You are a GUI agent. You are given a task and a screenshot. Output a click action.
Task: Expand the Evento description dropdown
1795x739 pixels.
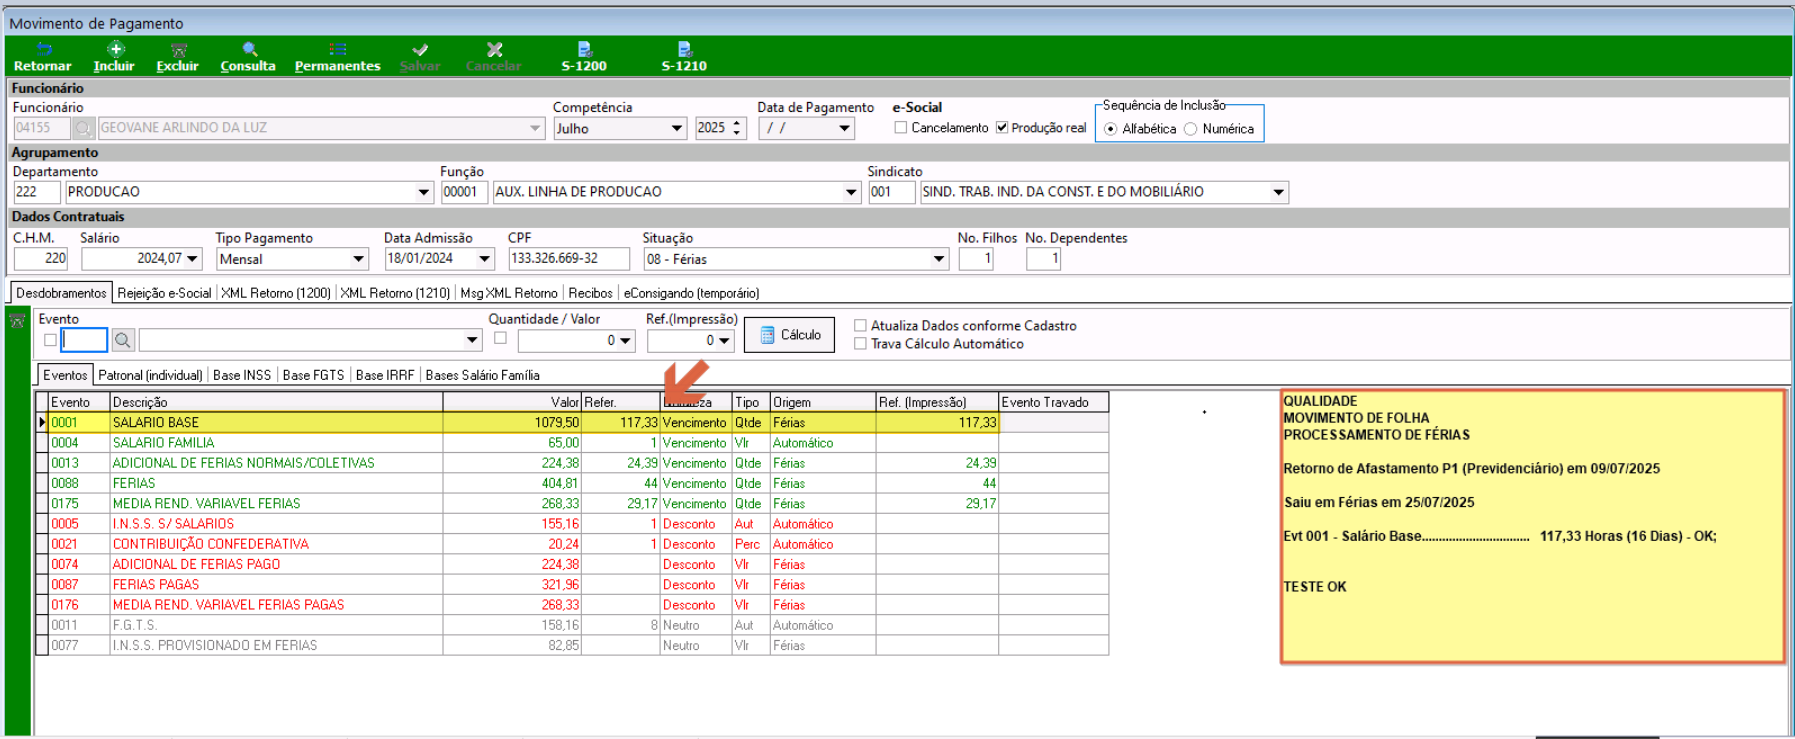coord(473,341)
